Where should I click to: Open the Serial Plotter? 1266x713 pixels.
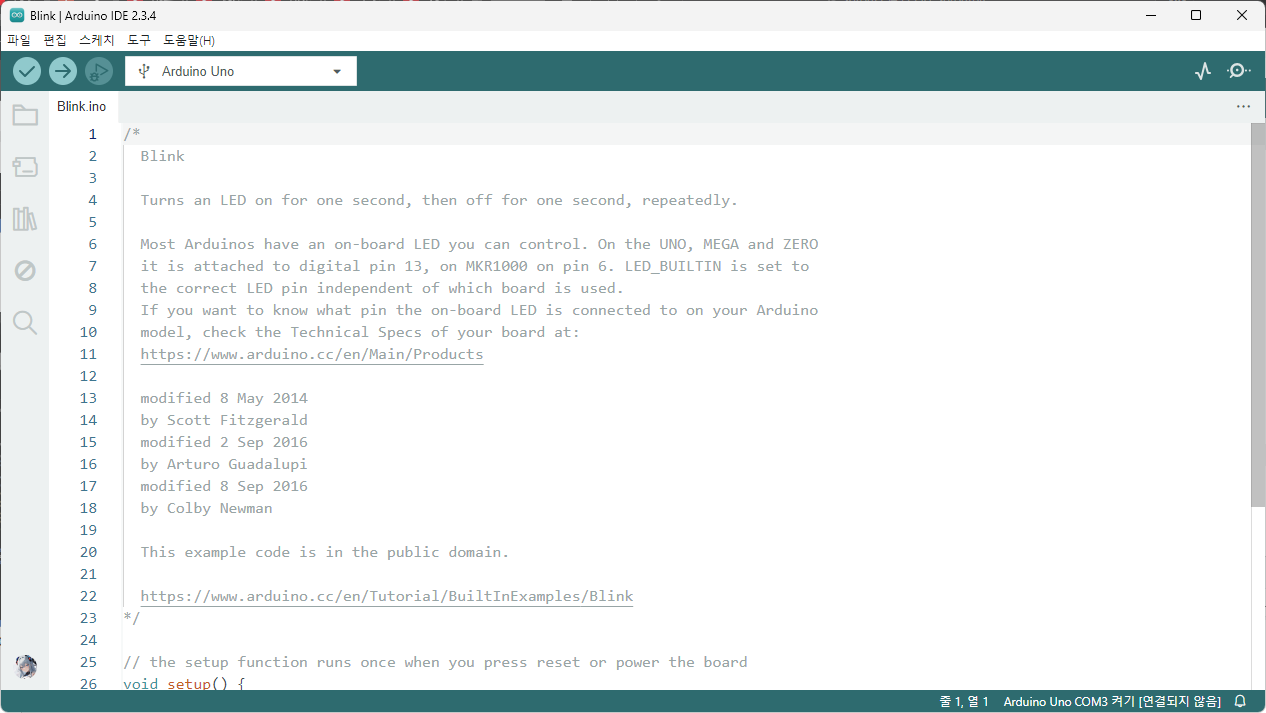(1203, 71)
